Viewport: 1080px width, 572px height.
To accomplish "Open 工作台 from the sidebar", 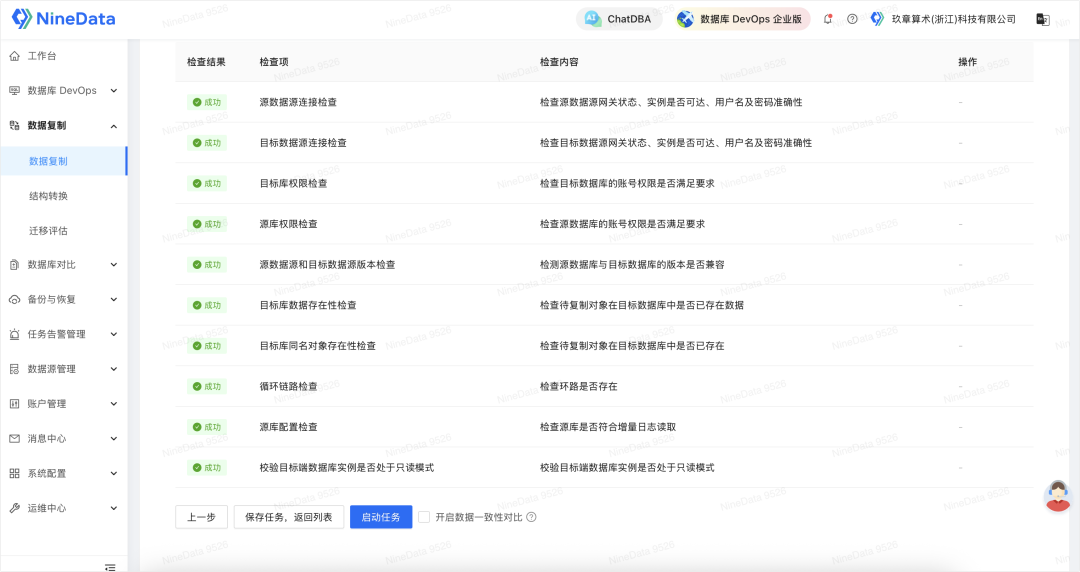I will [42, 56].
